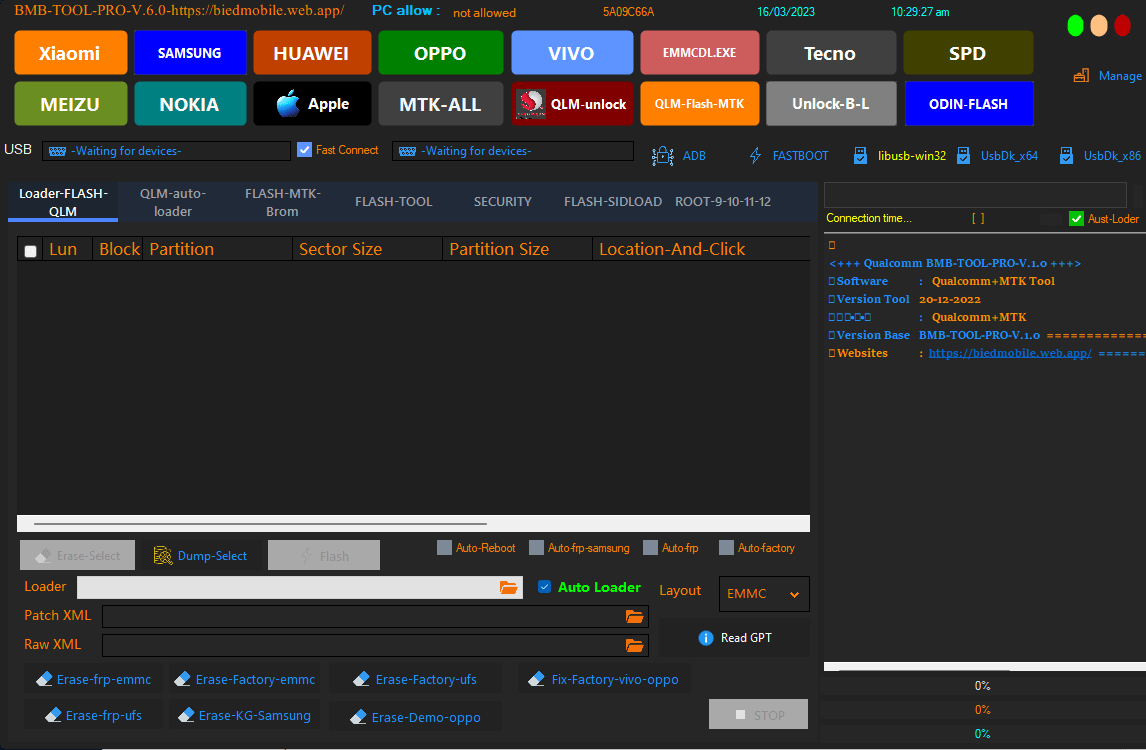Viewport: 1146px width, 750px height.
Task: Run the Erase-KG-Samsung function
Action: 244,715
